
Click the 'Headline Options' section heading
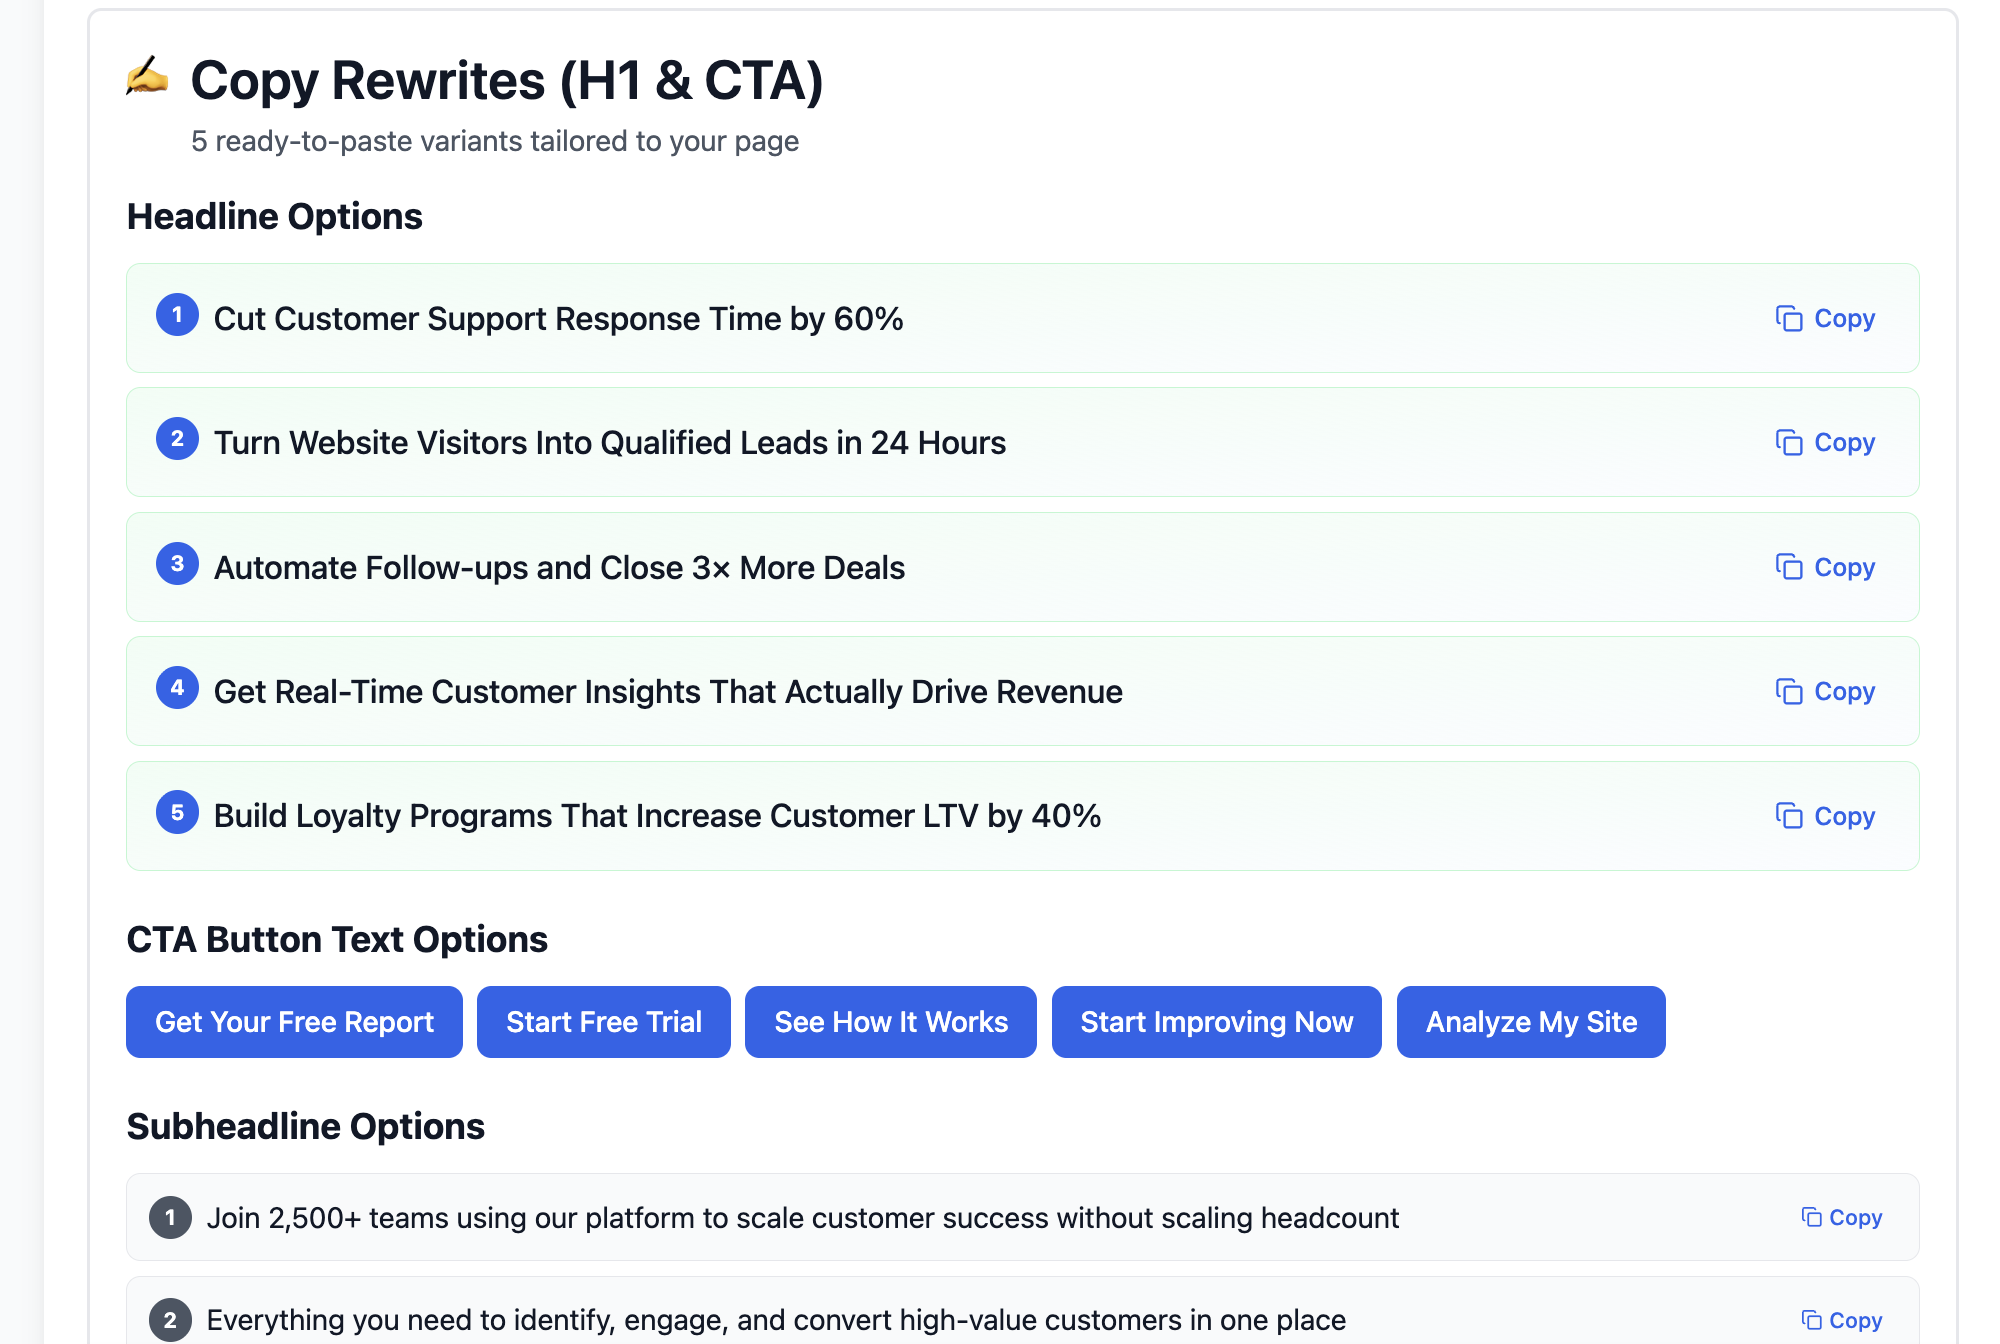click(x=274, y=216)
